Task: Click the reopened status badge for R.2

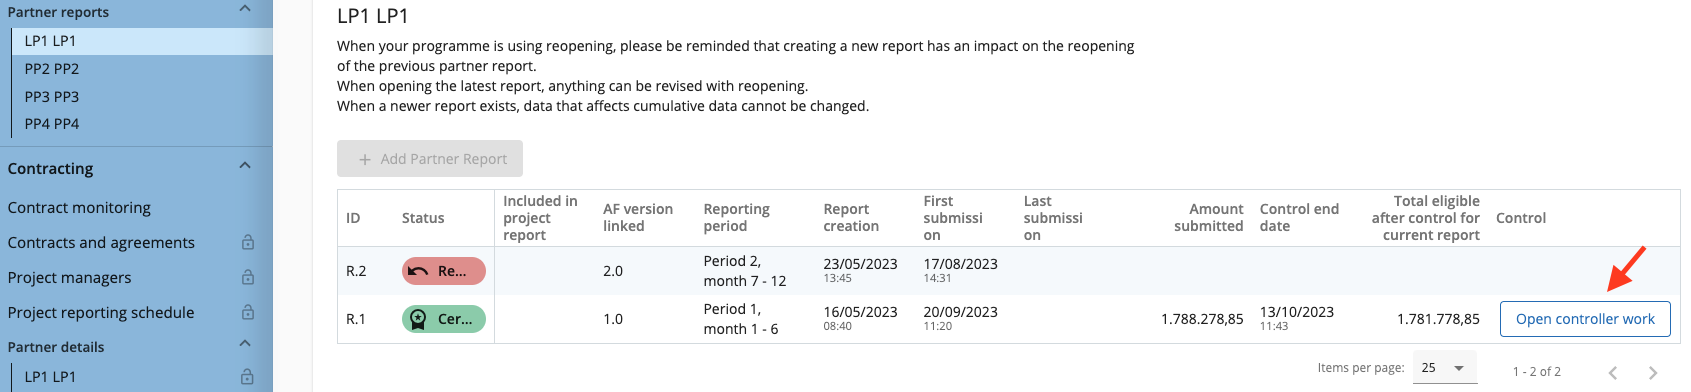Action: (444, 271)
